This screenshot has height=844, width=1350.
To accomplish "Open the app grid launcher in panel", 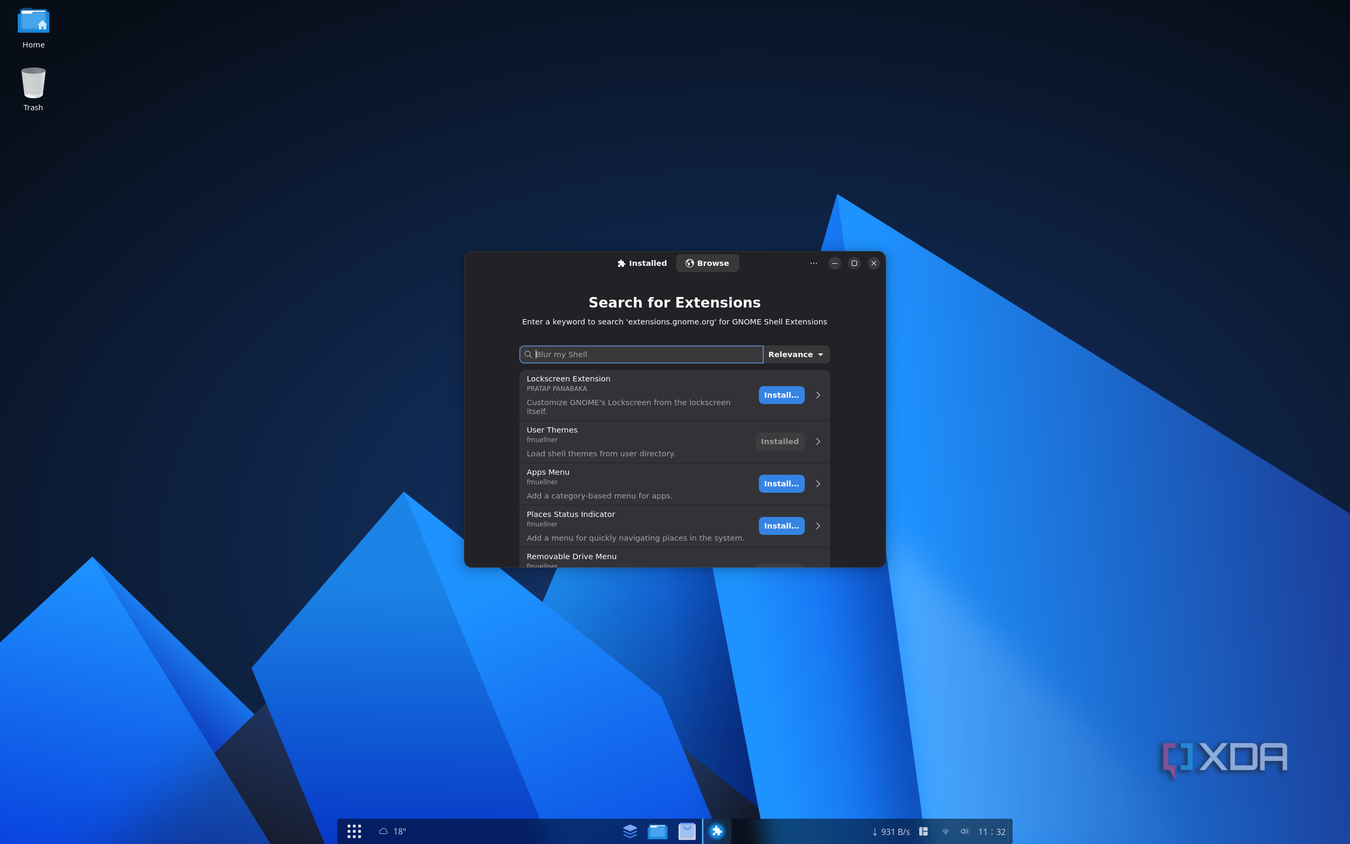I will (354, 831).
